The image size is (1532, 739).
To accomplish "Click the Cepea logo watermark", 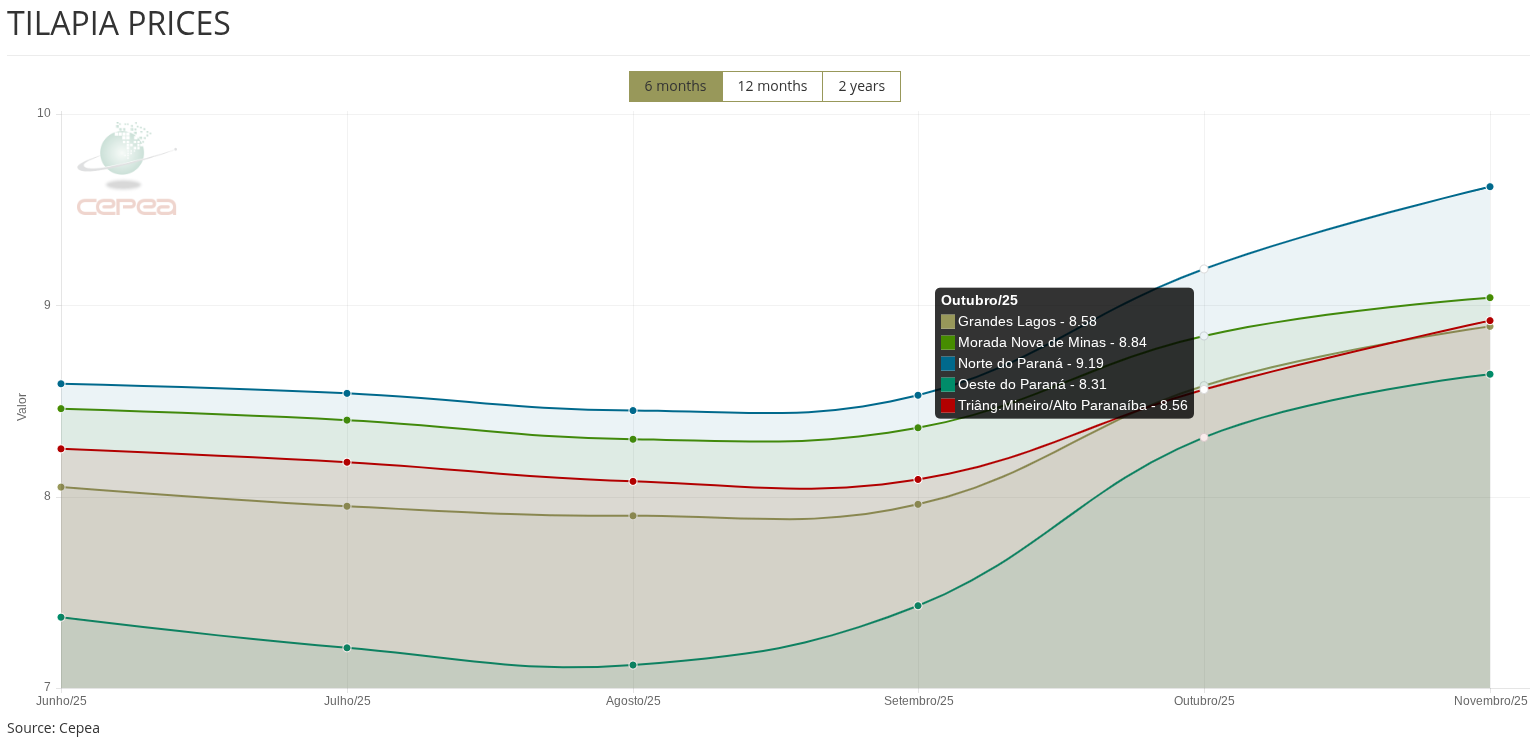I will point(127,170).
